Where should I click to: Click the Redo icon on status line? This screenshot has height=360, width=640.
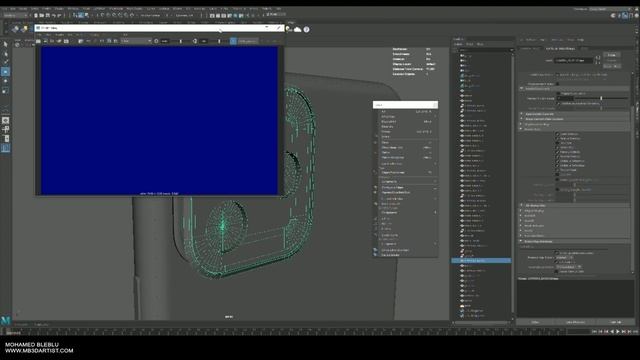tap(59, 16)
